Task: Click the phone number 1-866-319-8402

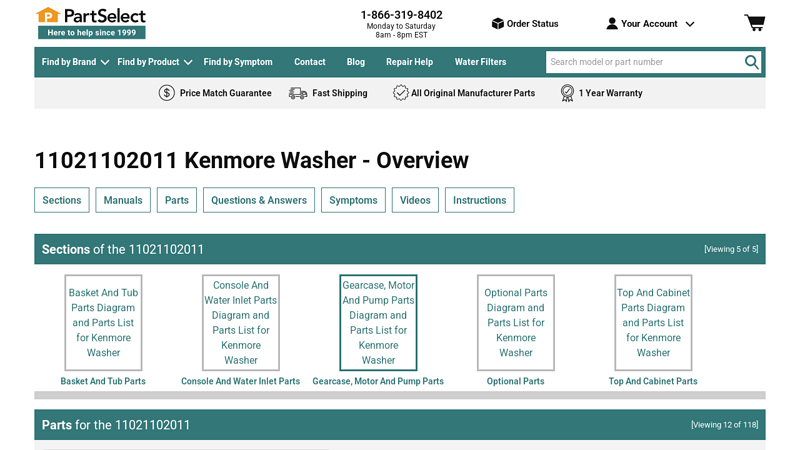Action: pos(402,15)
